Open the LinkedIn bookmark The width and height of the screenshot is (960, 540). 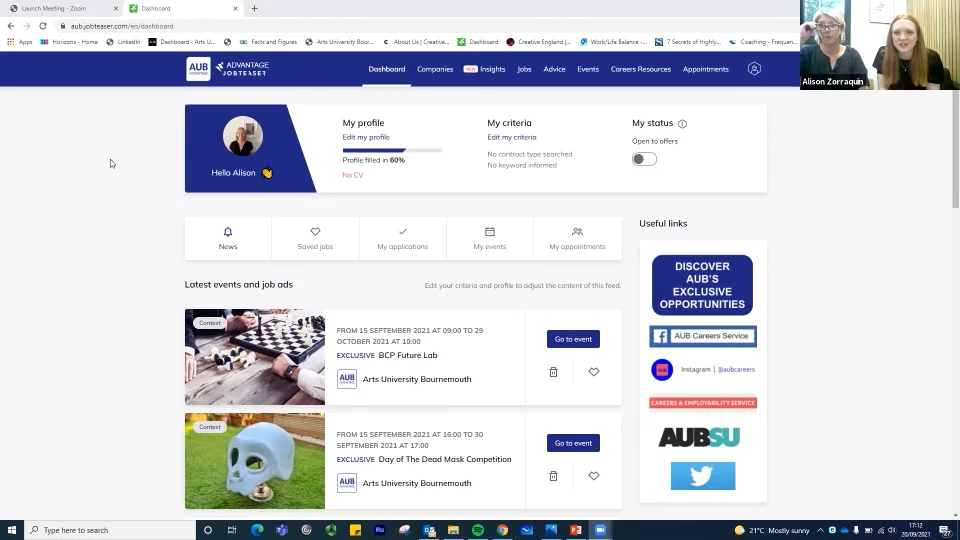click(x=123, y=42)
